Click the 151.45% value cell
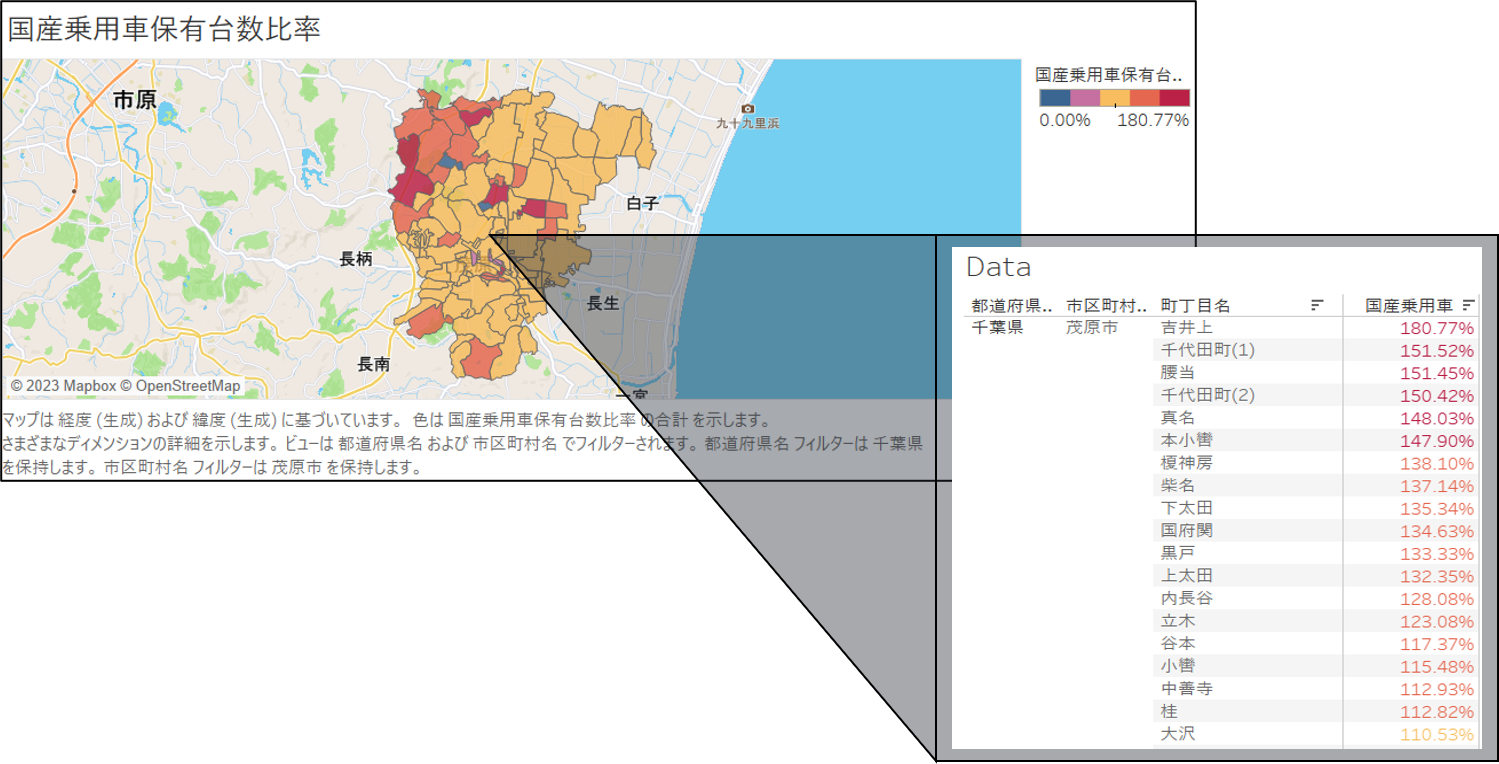Screen dimensions: 1499x764 coord(1437,373)
